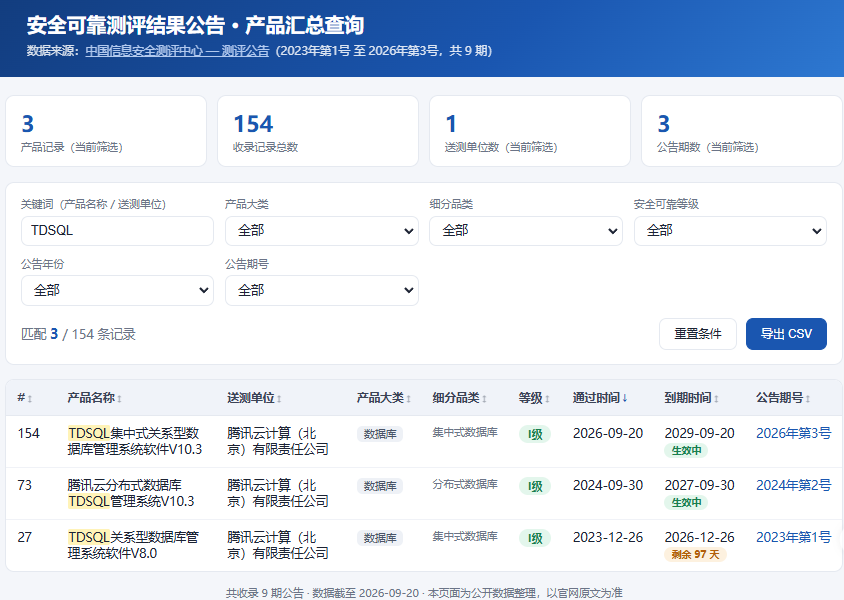Screen dimensions: 844x600
Task: Select product name TDSQL集中式关系型数据库管理系统软件V10.3
Action: click(135, 441)
